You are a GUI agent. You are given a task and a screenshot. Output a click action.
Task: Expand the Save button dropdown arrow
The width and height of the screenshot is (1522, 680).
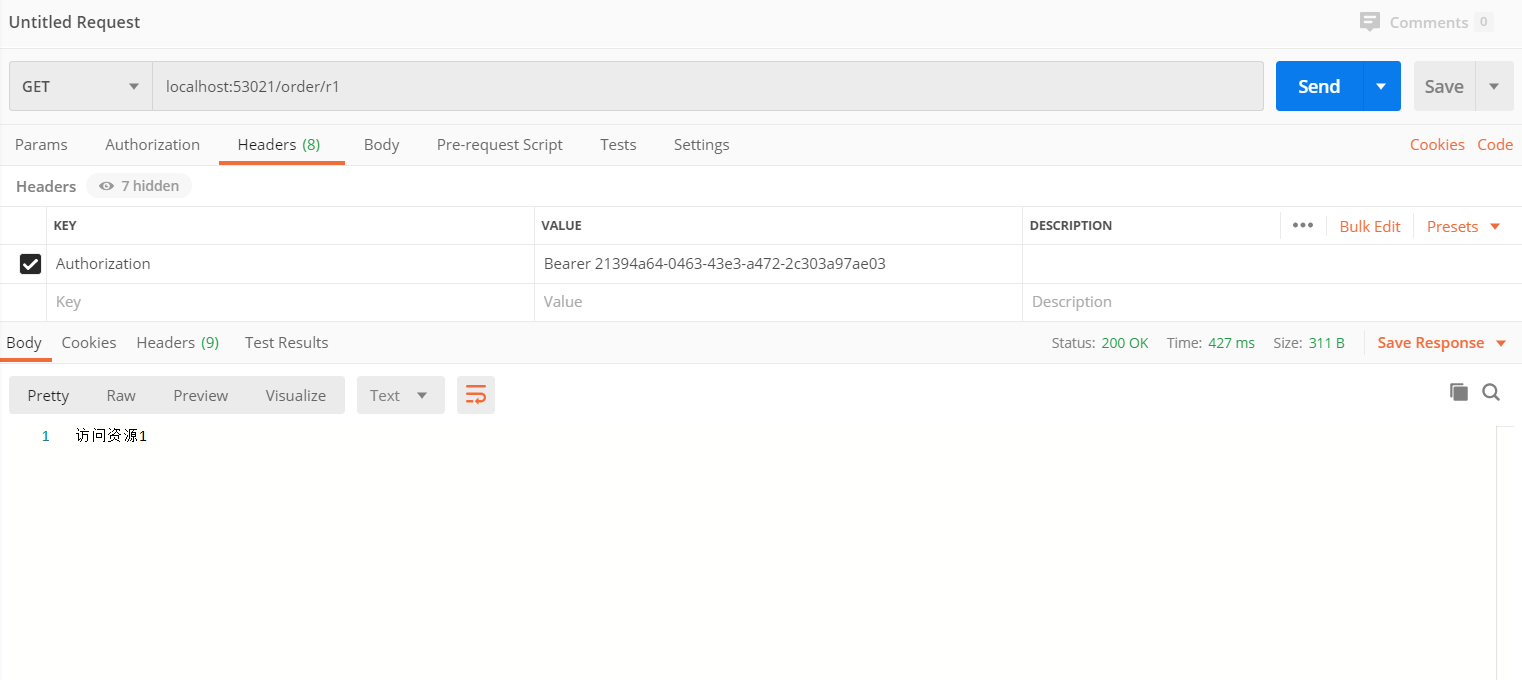tap(1494, 87)
